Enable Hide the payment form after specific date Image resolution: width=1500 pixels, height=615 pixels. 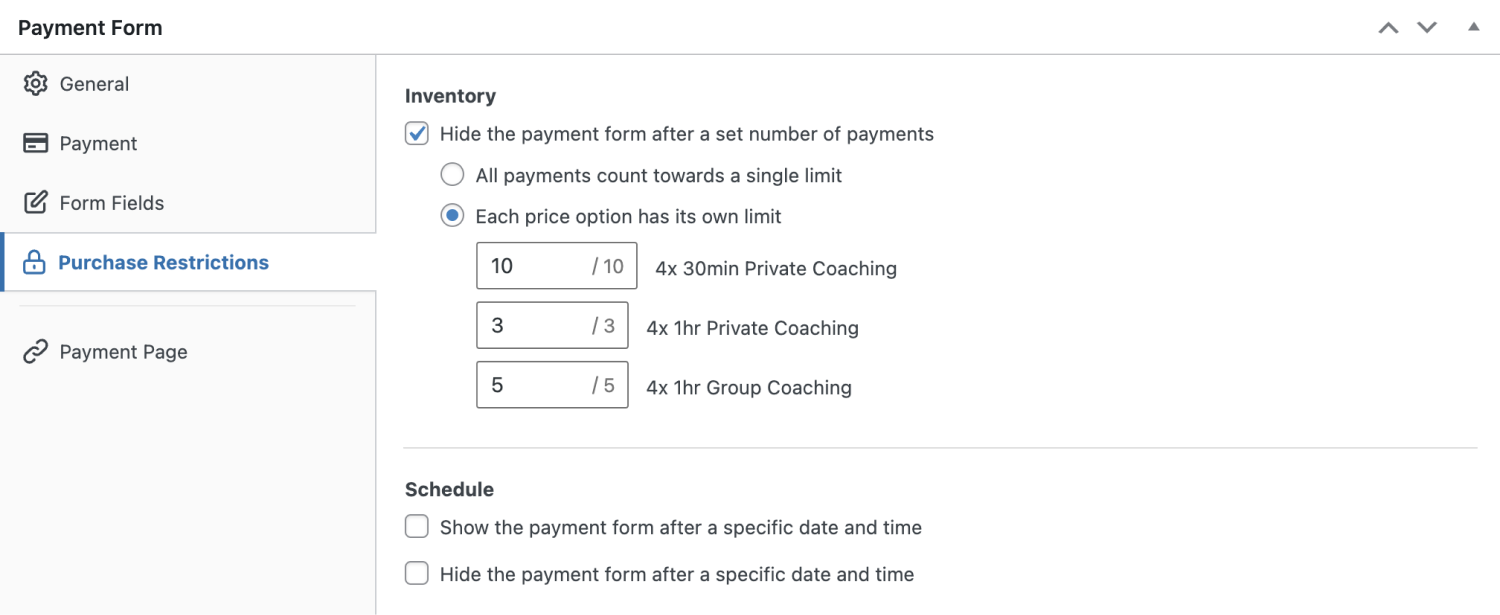click(x=417, y=574)
